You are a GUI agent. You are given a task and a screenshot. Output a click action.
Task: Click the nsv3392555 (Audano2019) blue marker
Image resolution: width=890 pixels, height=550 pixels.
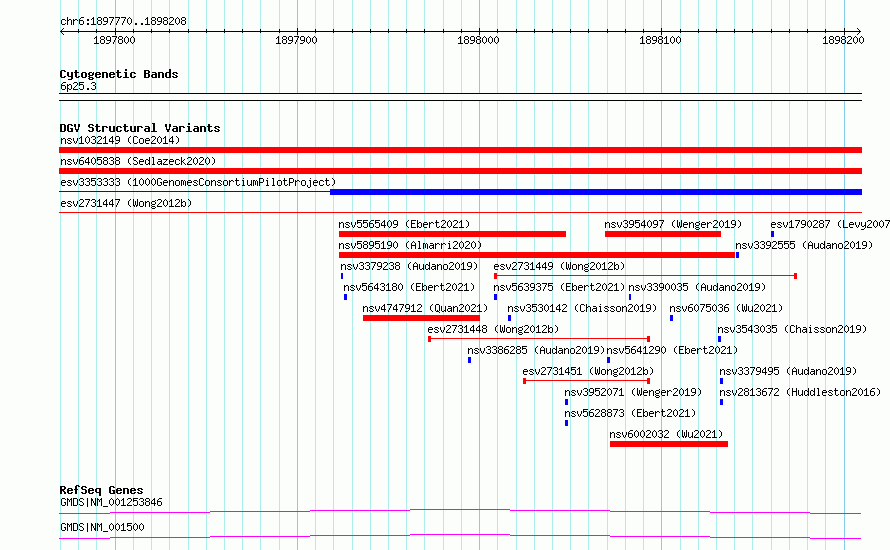click(737, 255)
